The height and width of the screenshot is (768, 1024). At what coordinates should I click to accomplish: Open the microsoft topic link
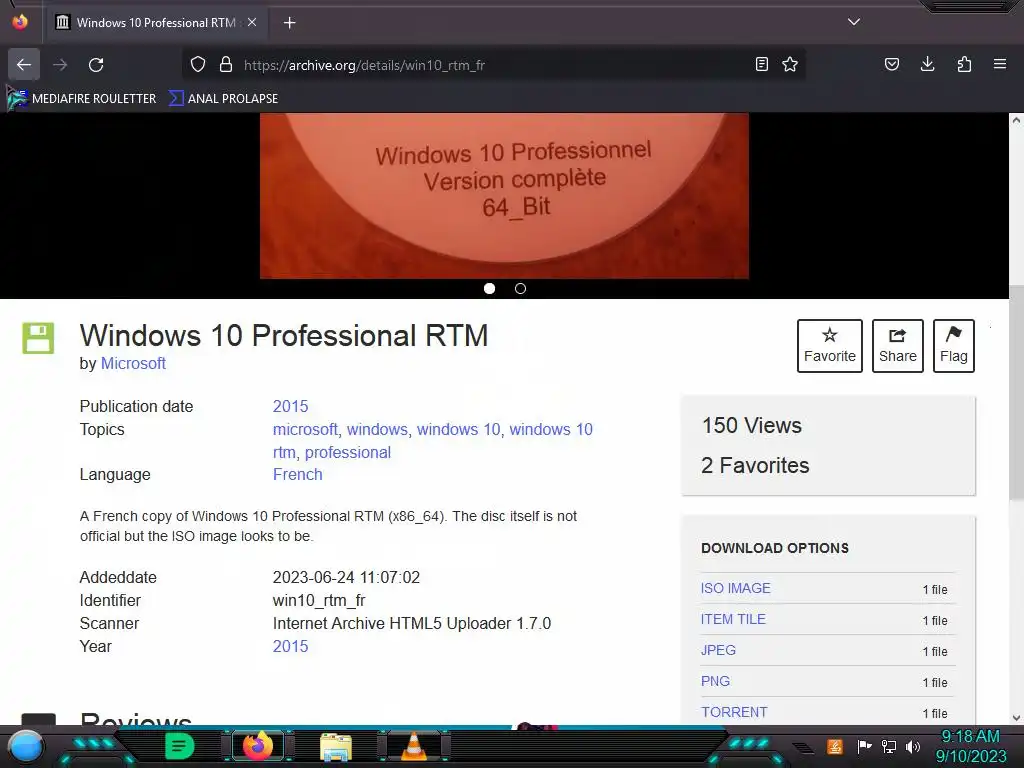pyautogui.click(x=305, y=429)
